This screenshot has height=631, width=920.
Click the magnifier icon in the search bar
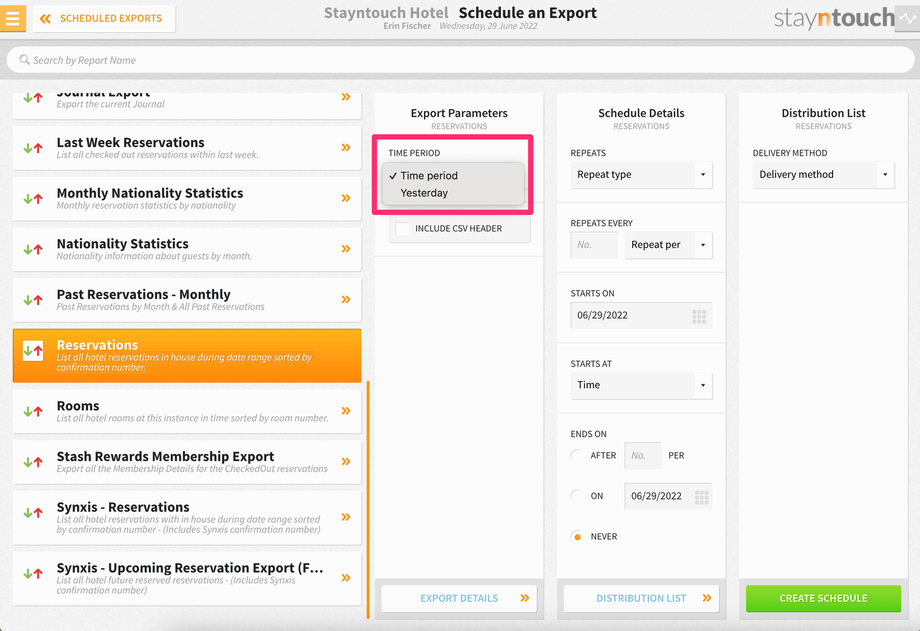coord(24,60)
